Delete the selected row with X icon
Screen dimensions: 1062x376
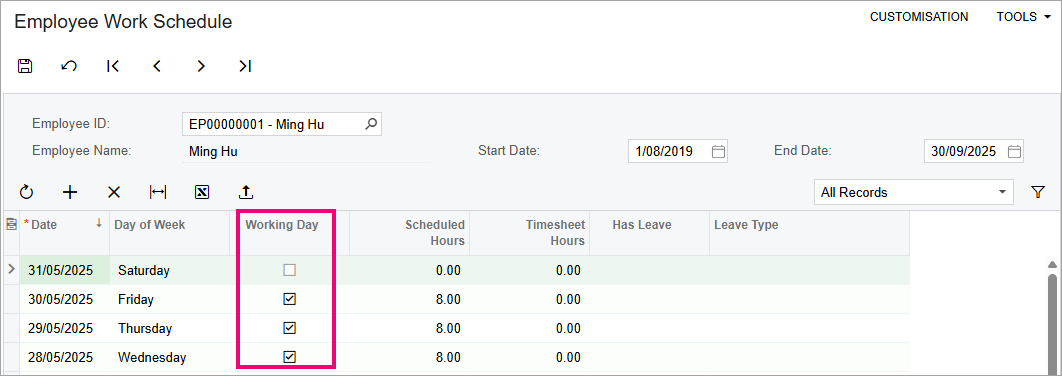pos(114,192)
